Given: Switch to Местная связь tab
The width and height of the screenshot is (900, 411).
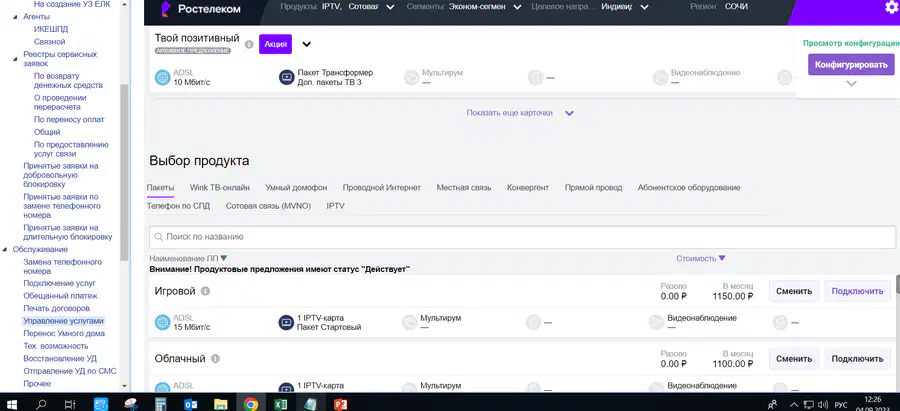Looking at the screenshot, I should (464, 188).
